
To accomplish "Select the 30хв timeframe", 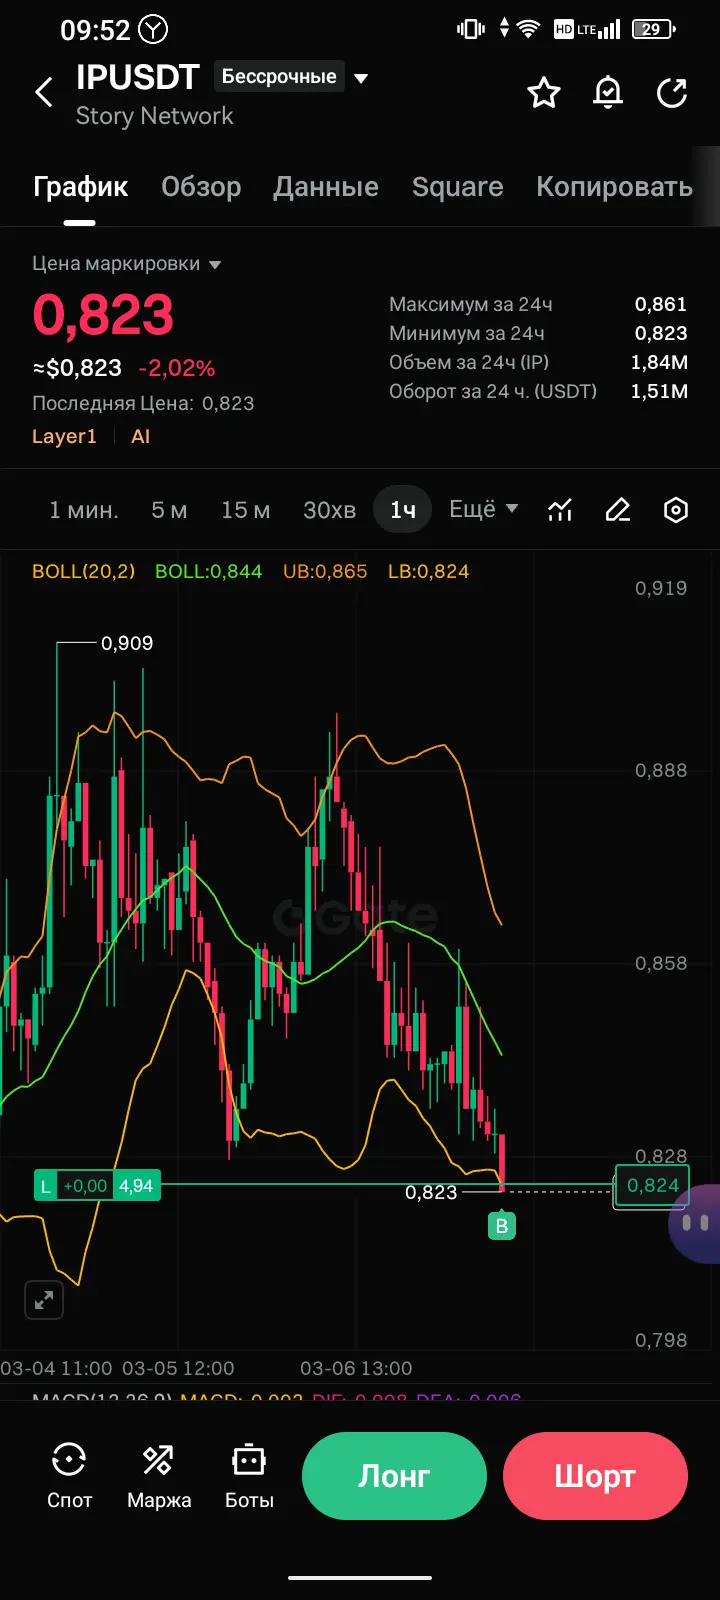I will (329, 510).
